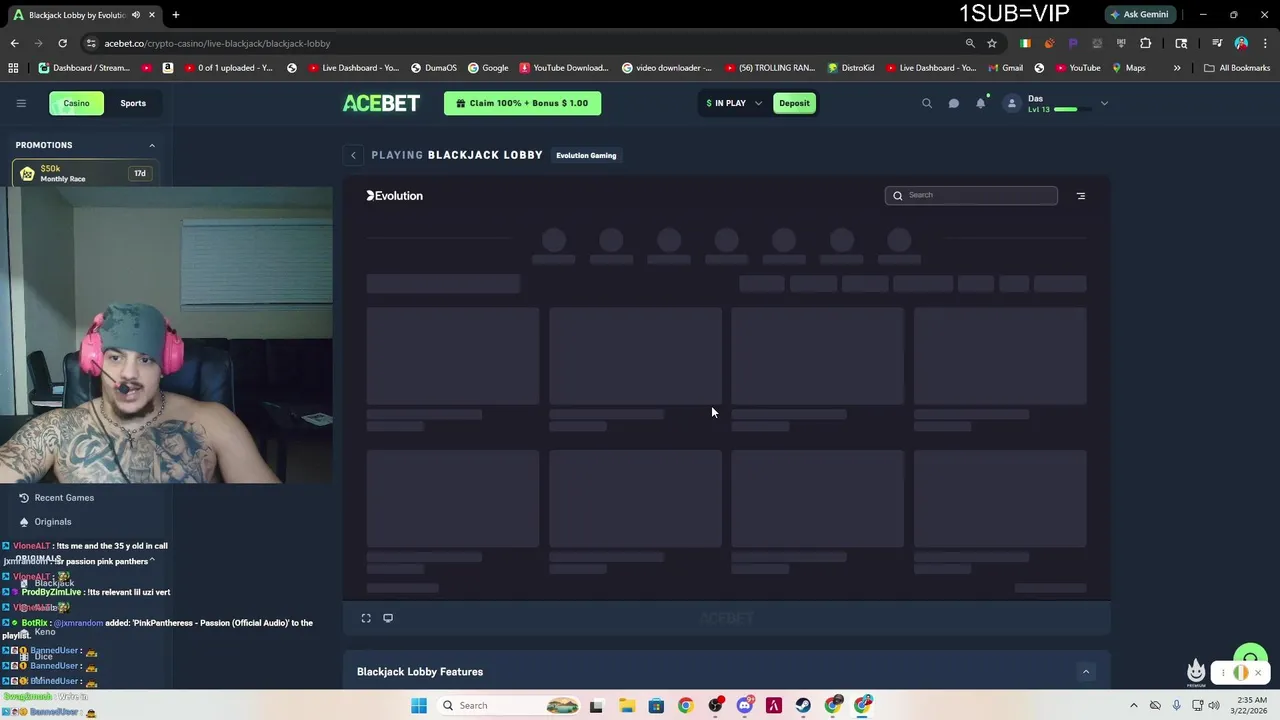This screenshot has height=720, width=1280.
Task: Click the Evolution lobby search field
Action: coord(971,195)
